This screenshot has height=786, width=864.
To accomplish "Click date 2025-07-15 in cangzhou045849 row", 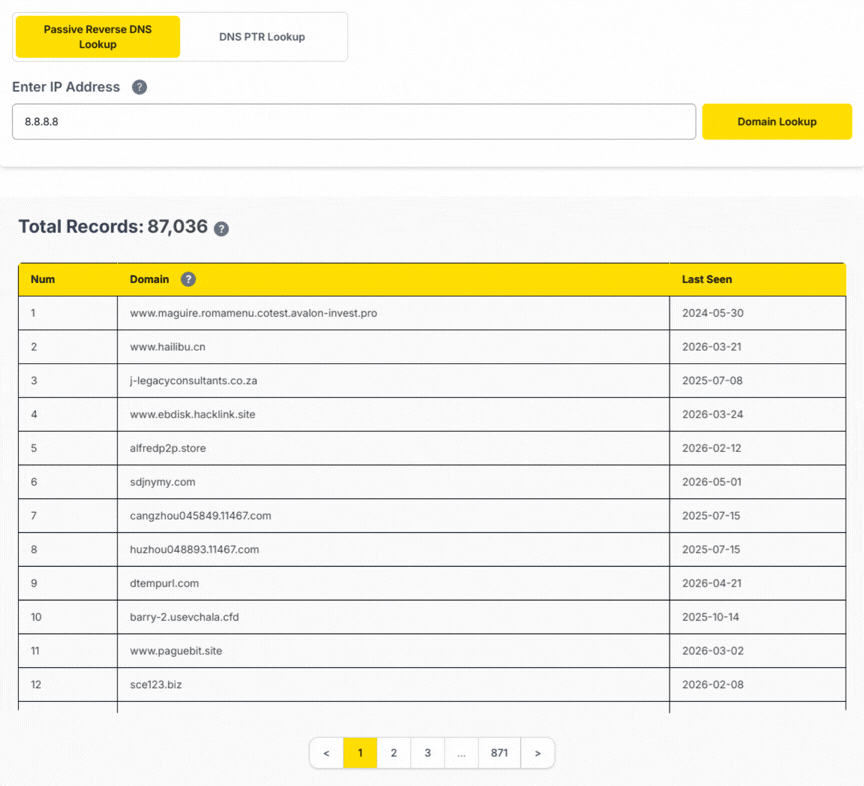I will click(711, 516).
